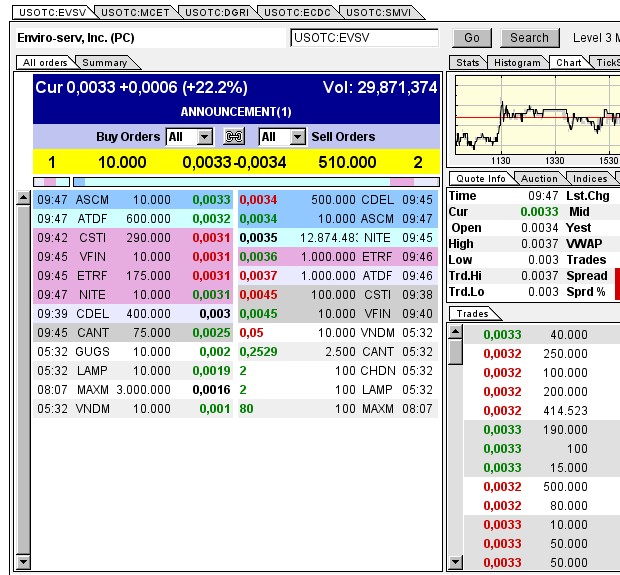This screenshot has width=620, height=575.
Task: Click the Search button
Action: point(529,38)
